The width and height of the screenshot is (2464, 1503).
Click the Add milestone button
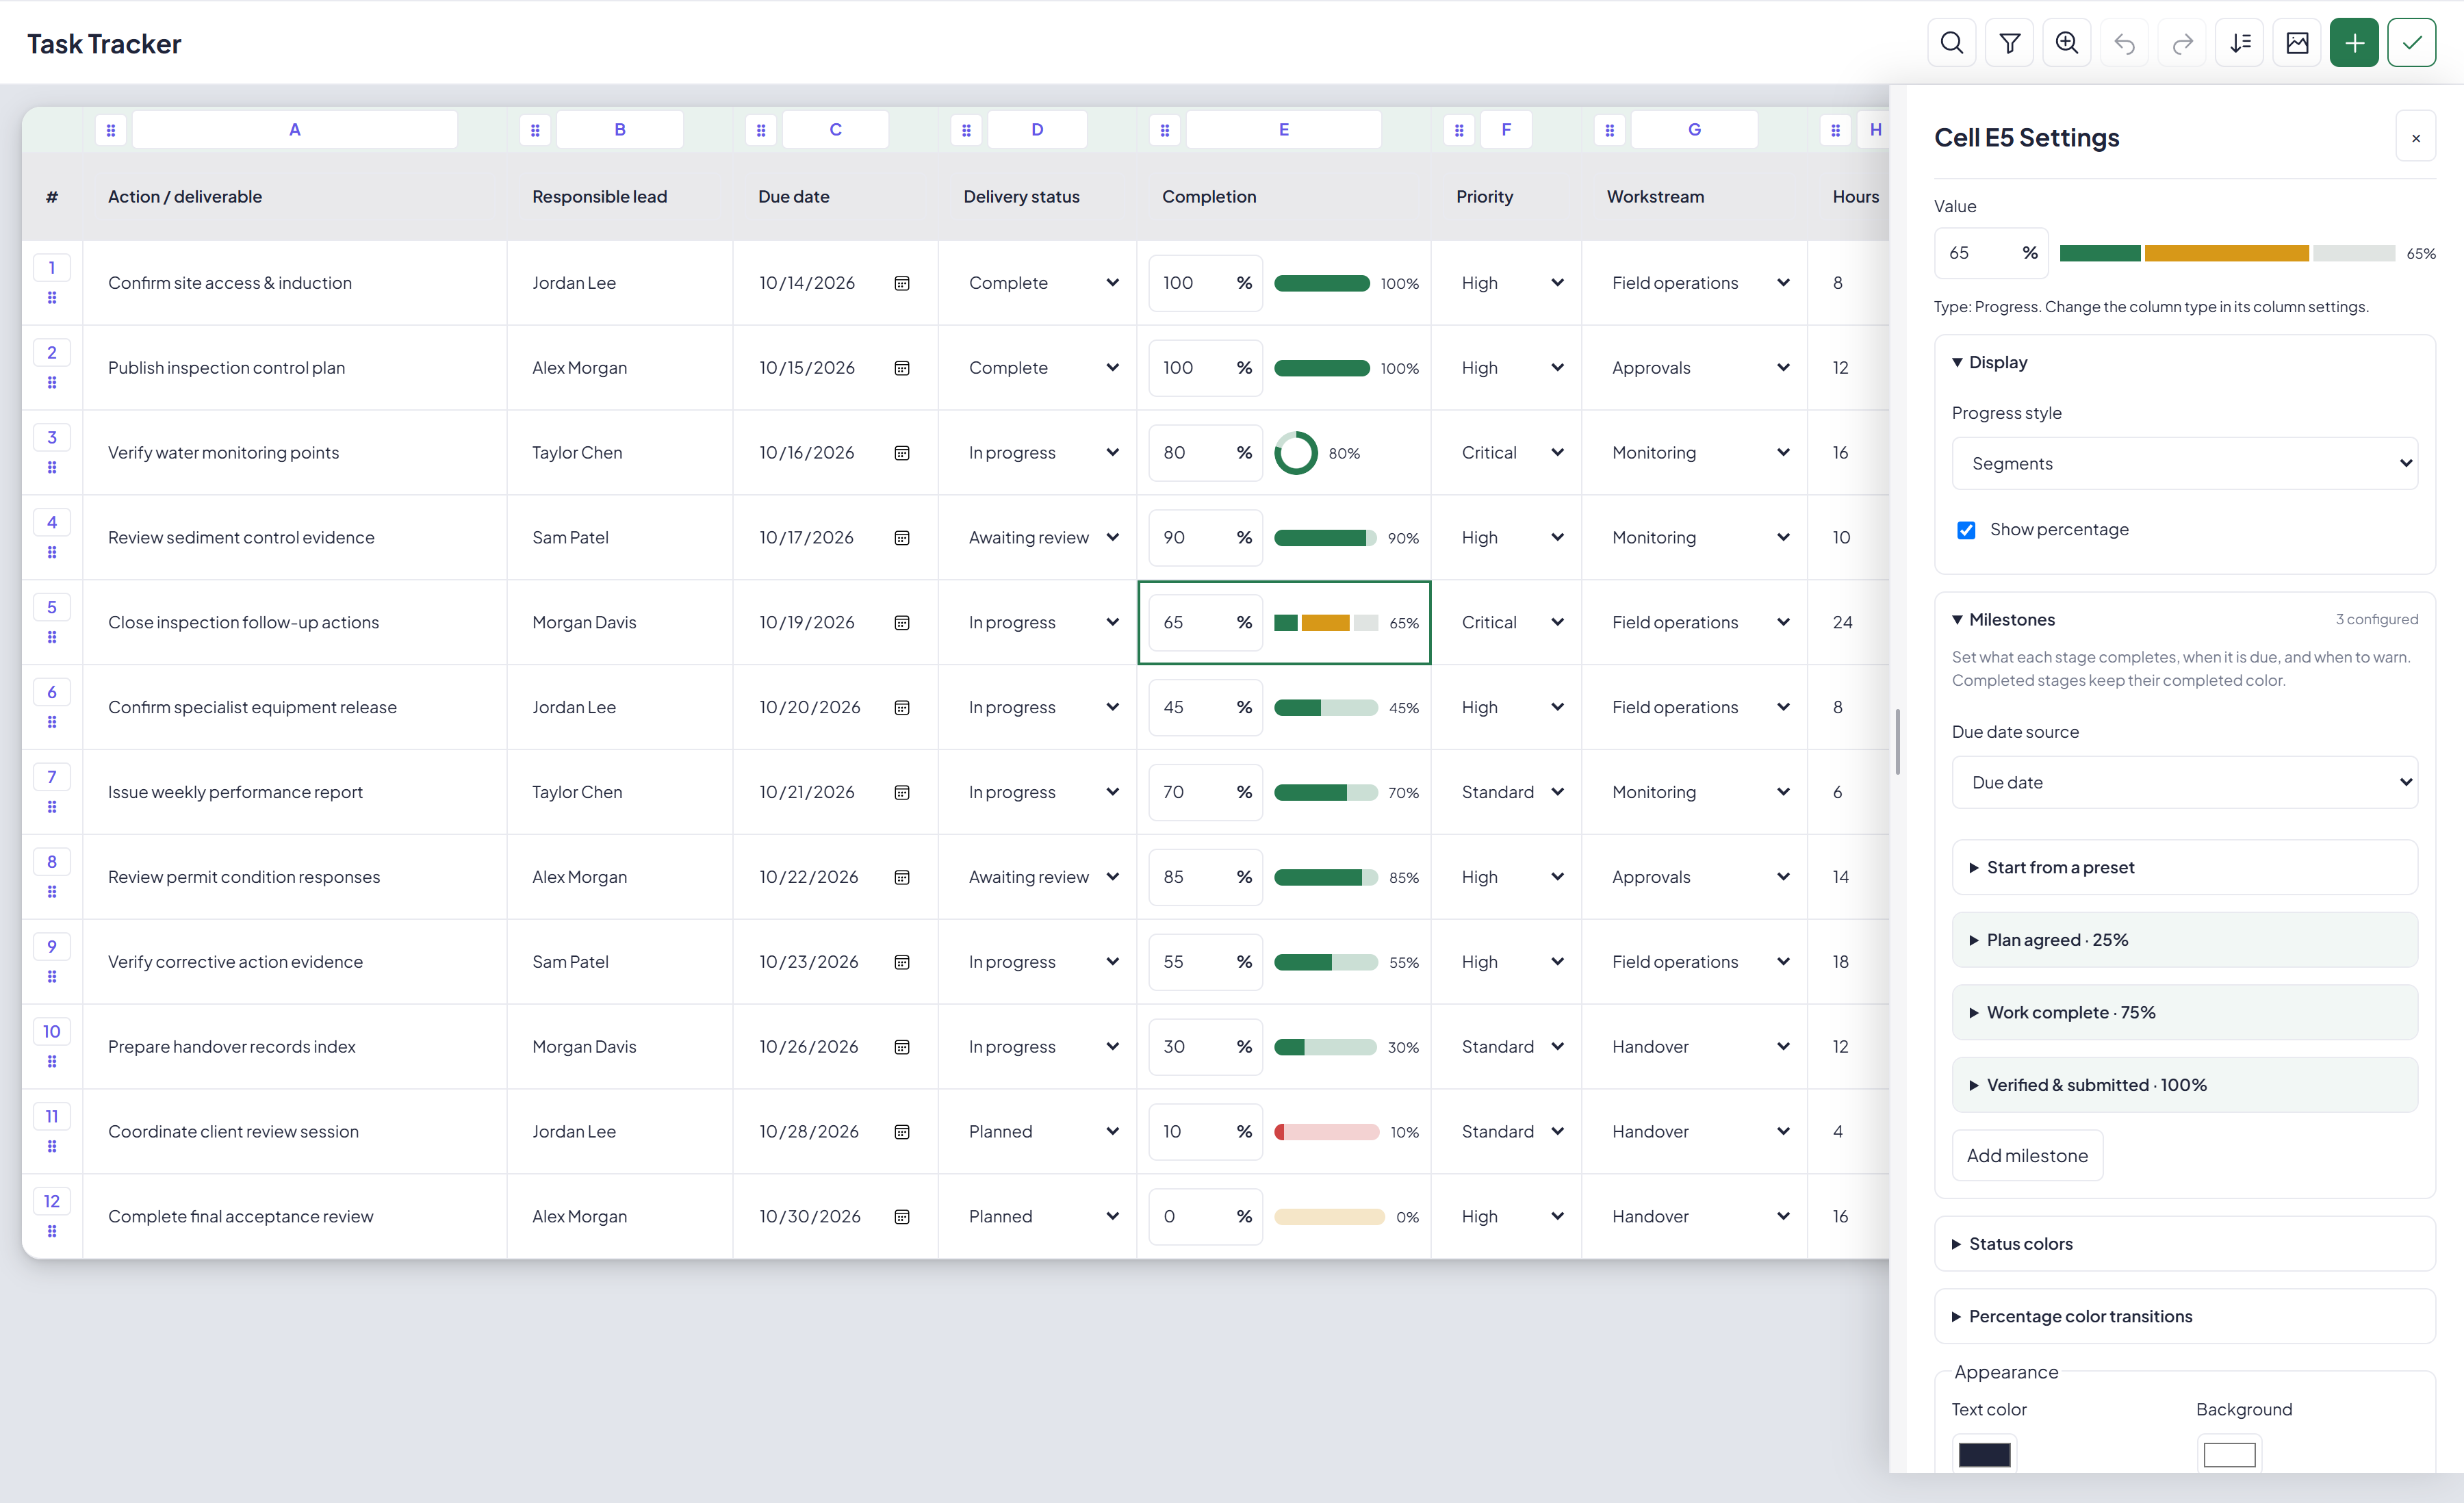click(x=2027, y=1156)
